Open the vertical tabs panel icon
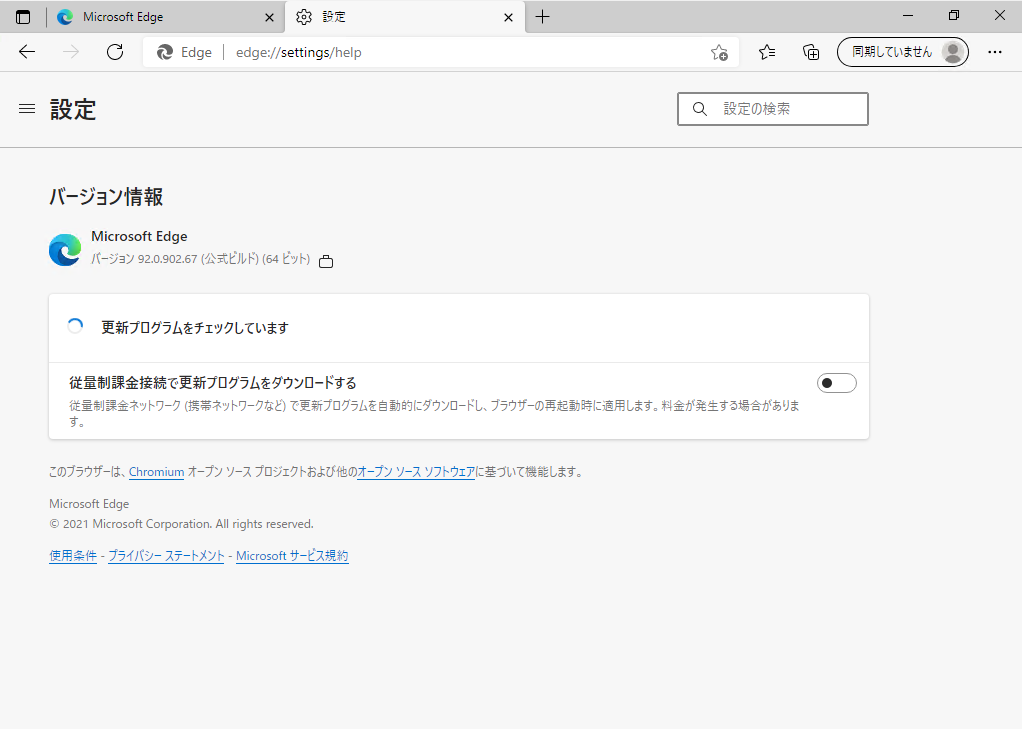 click(x=23, y=17)
